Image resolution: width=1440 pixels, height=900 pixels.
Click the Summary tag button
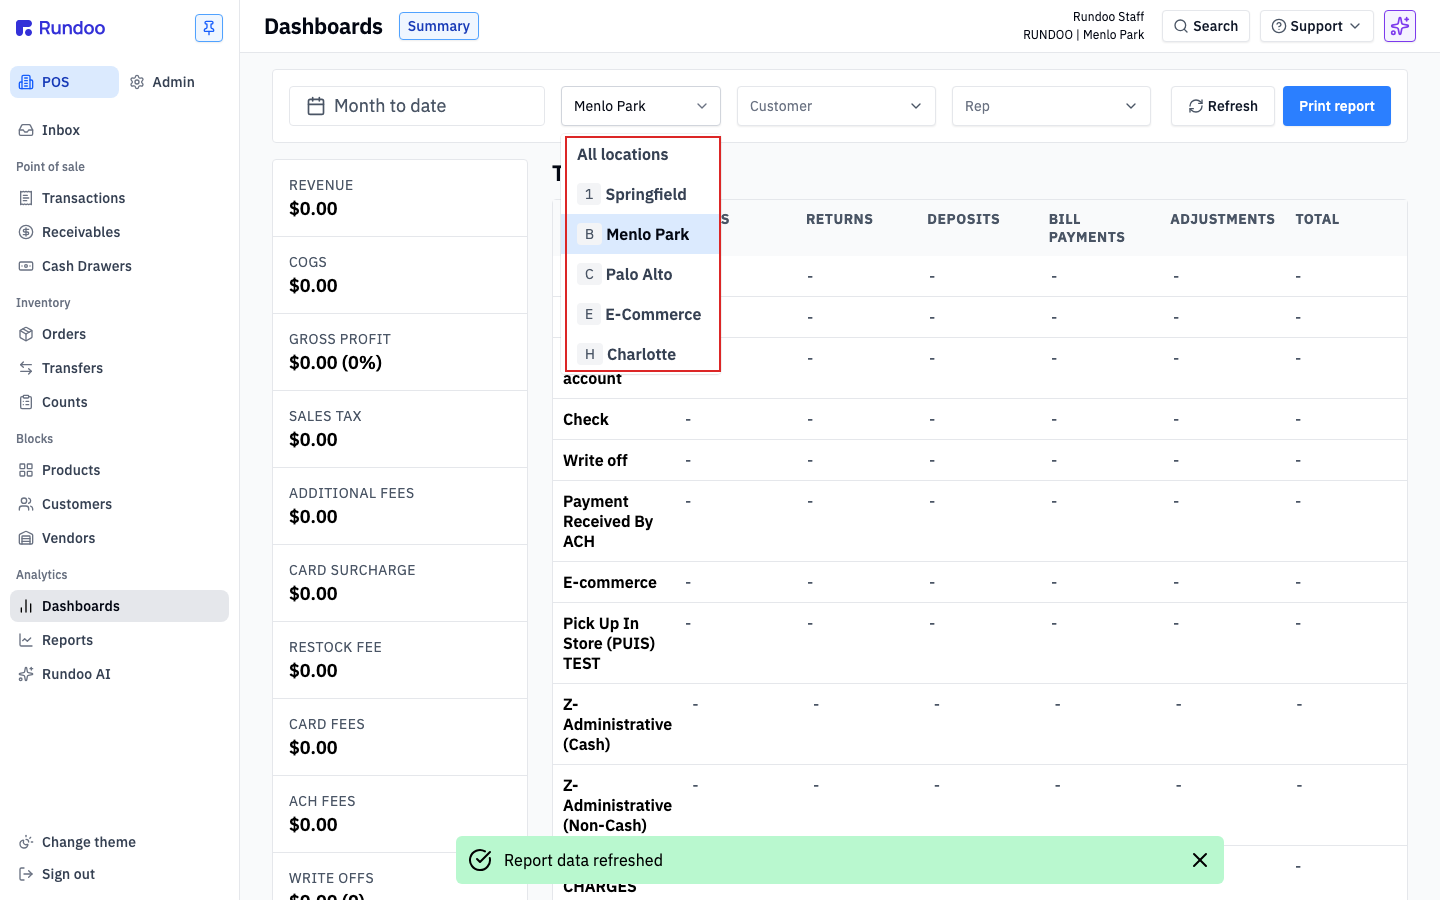click(x=439, y=26)
